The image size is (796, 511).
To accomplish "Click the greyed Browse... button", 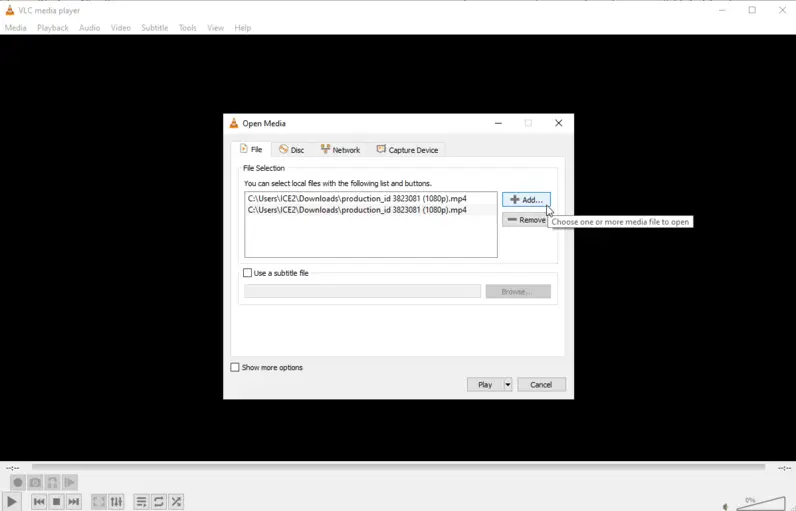I will 518,291.
